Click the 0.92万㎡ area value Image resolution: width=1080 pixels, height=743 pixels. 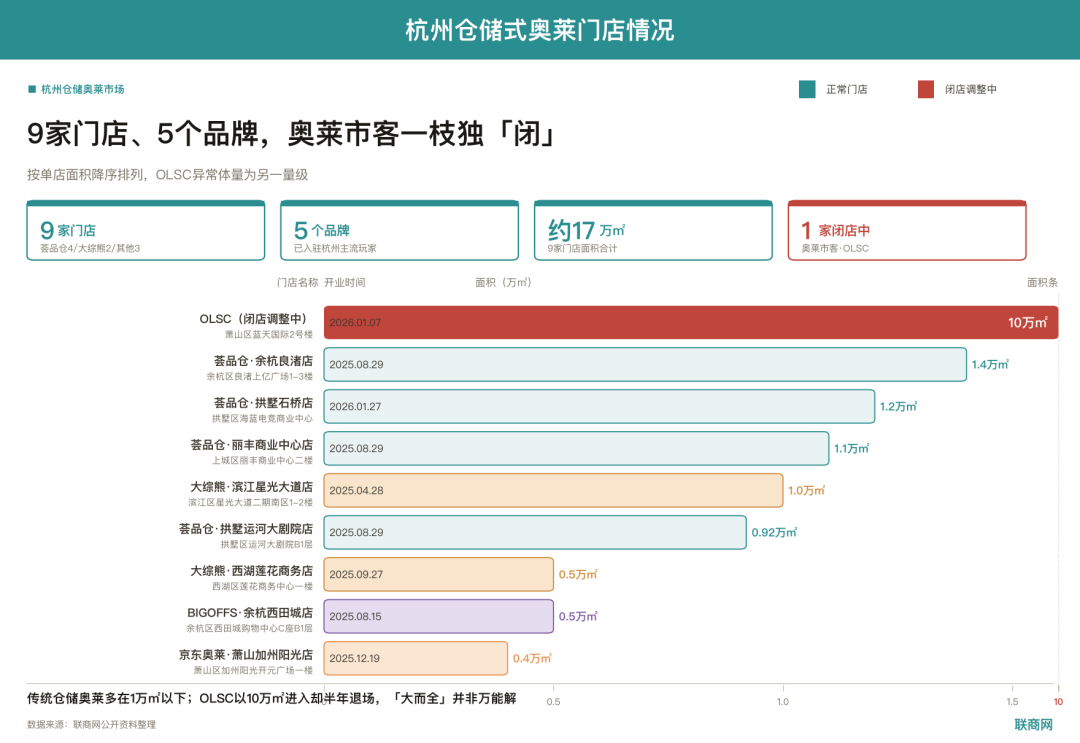coord(774,532)
